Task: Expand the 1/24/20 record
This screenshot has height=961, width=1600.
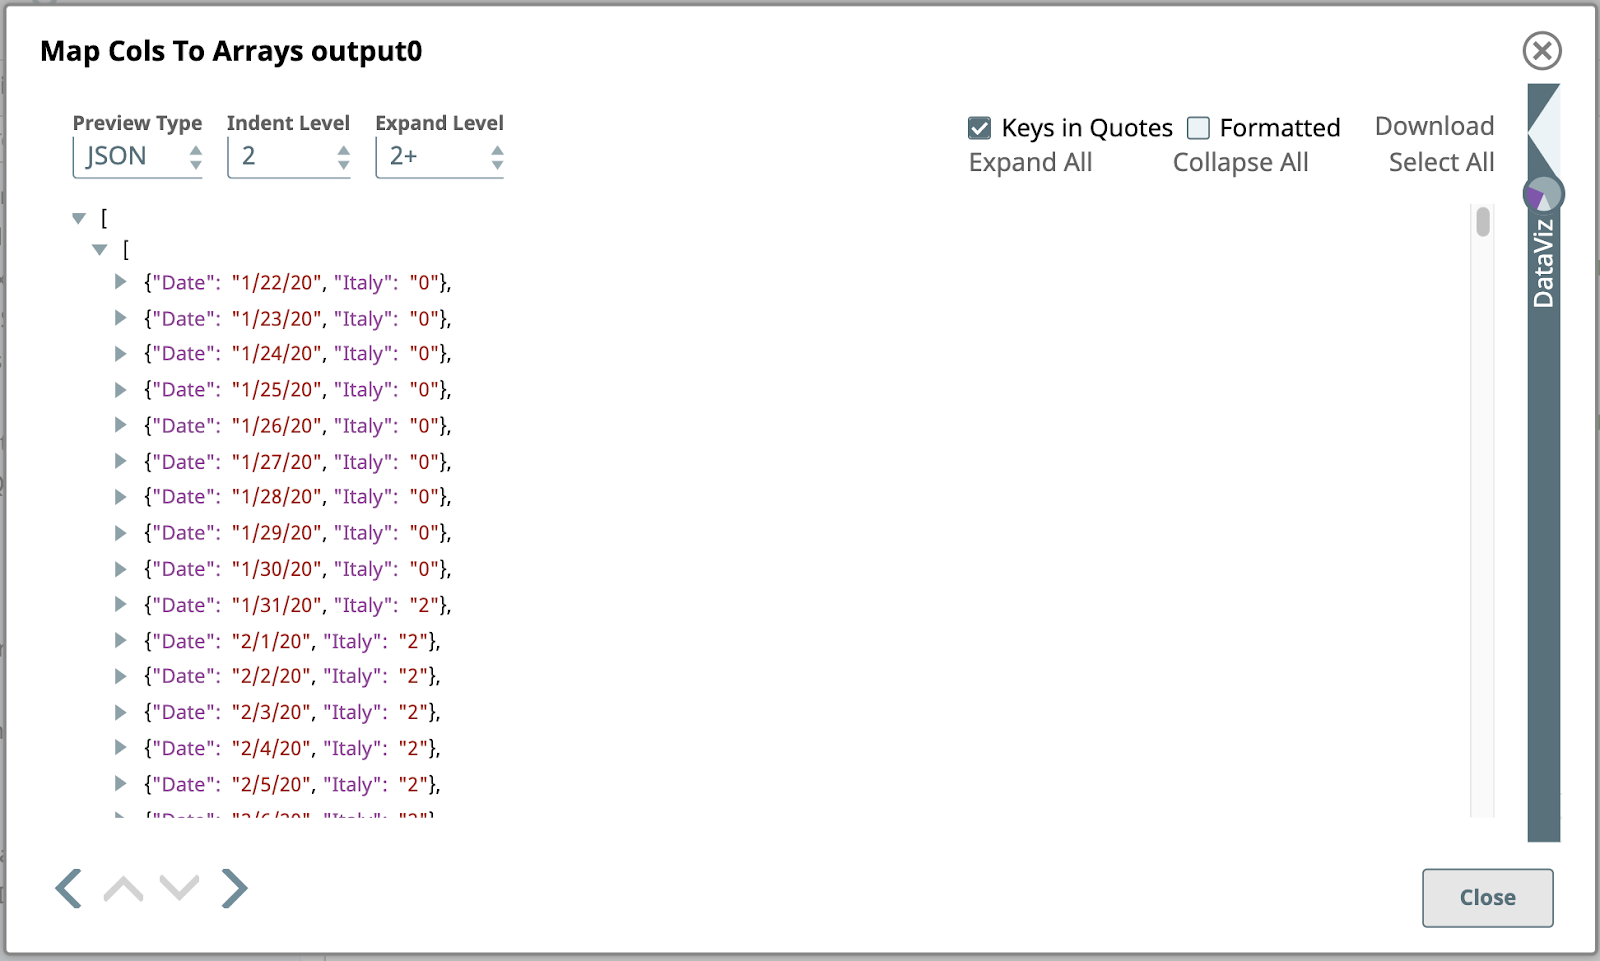Action: tap(120, 353)
